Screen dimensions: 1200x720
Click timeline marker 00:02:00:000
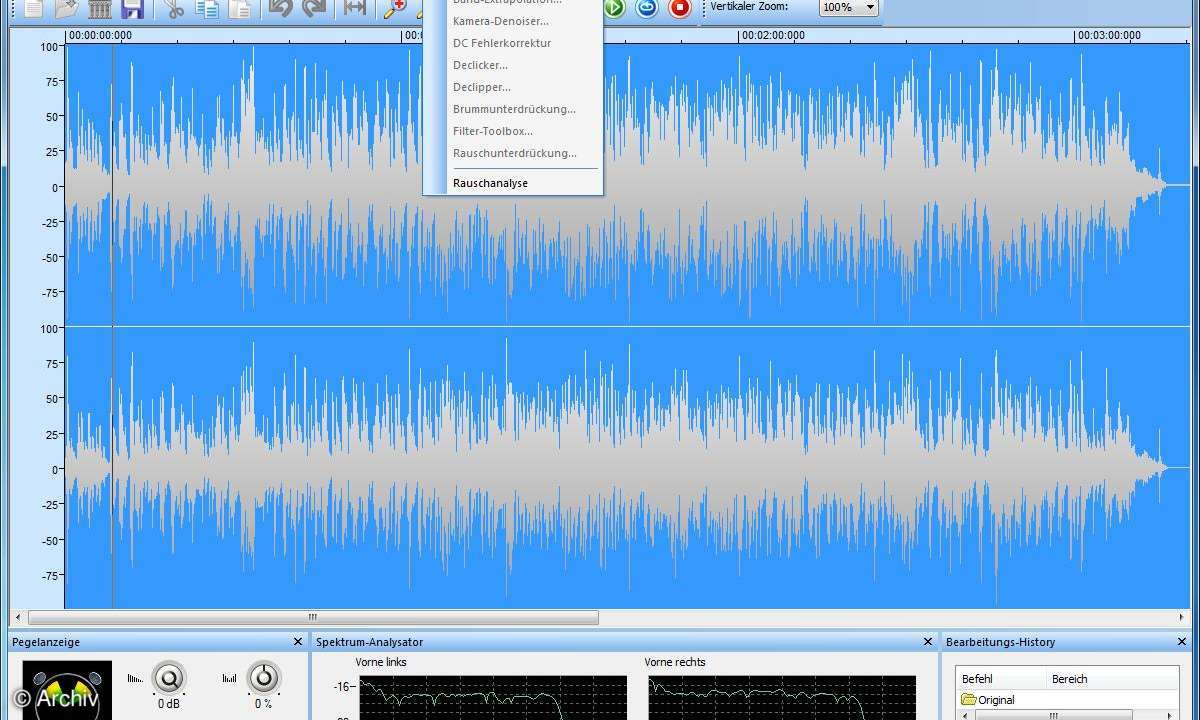(x=772, y=35)
